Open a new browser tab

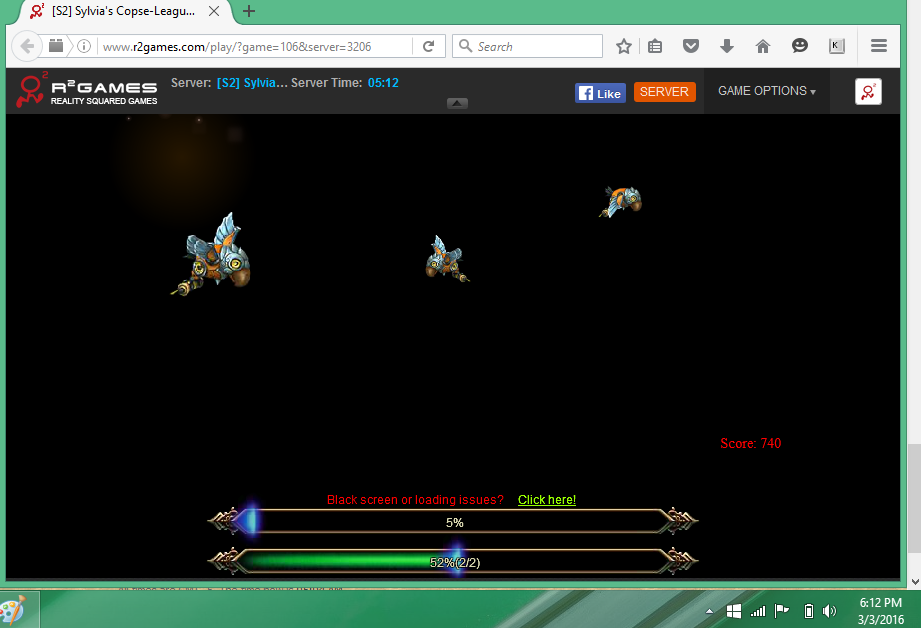[x=249, y=12]
